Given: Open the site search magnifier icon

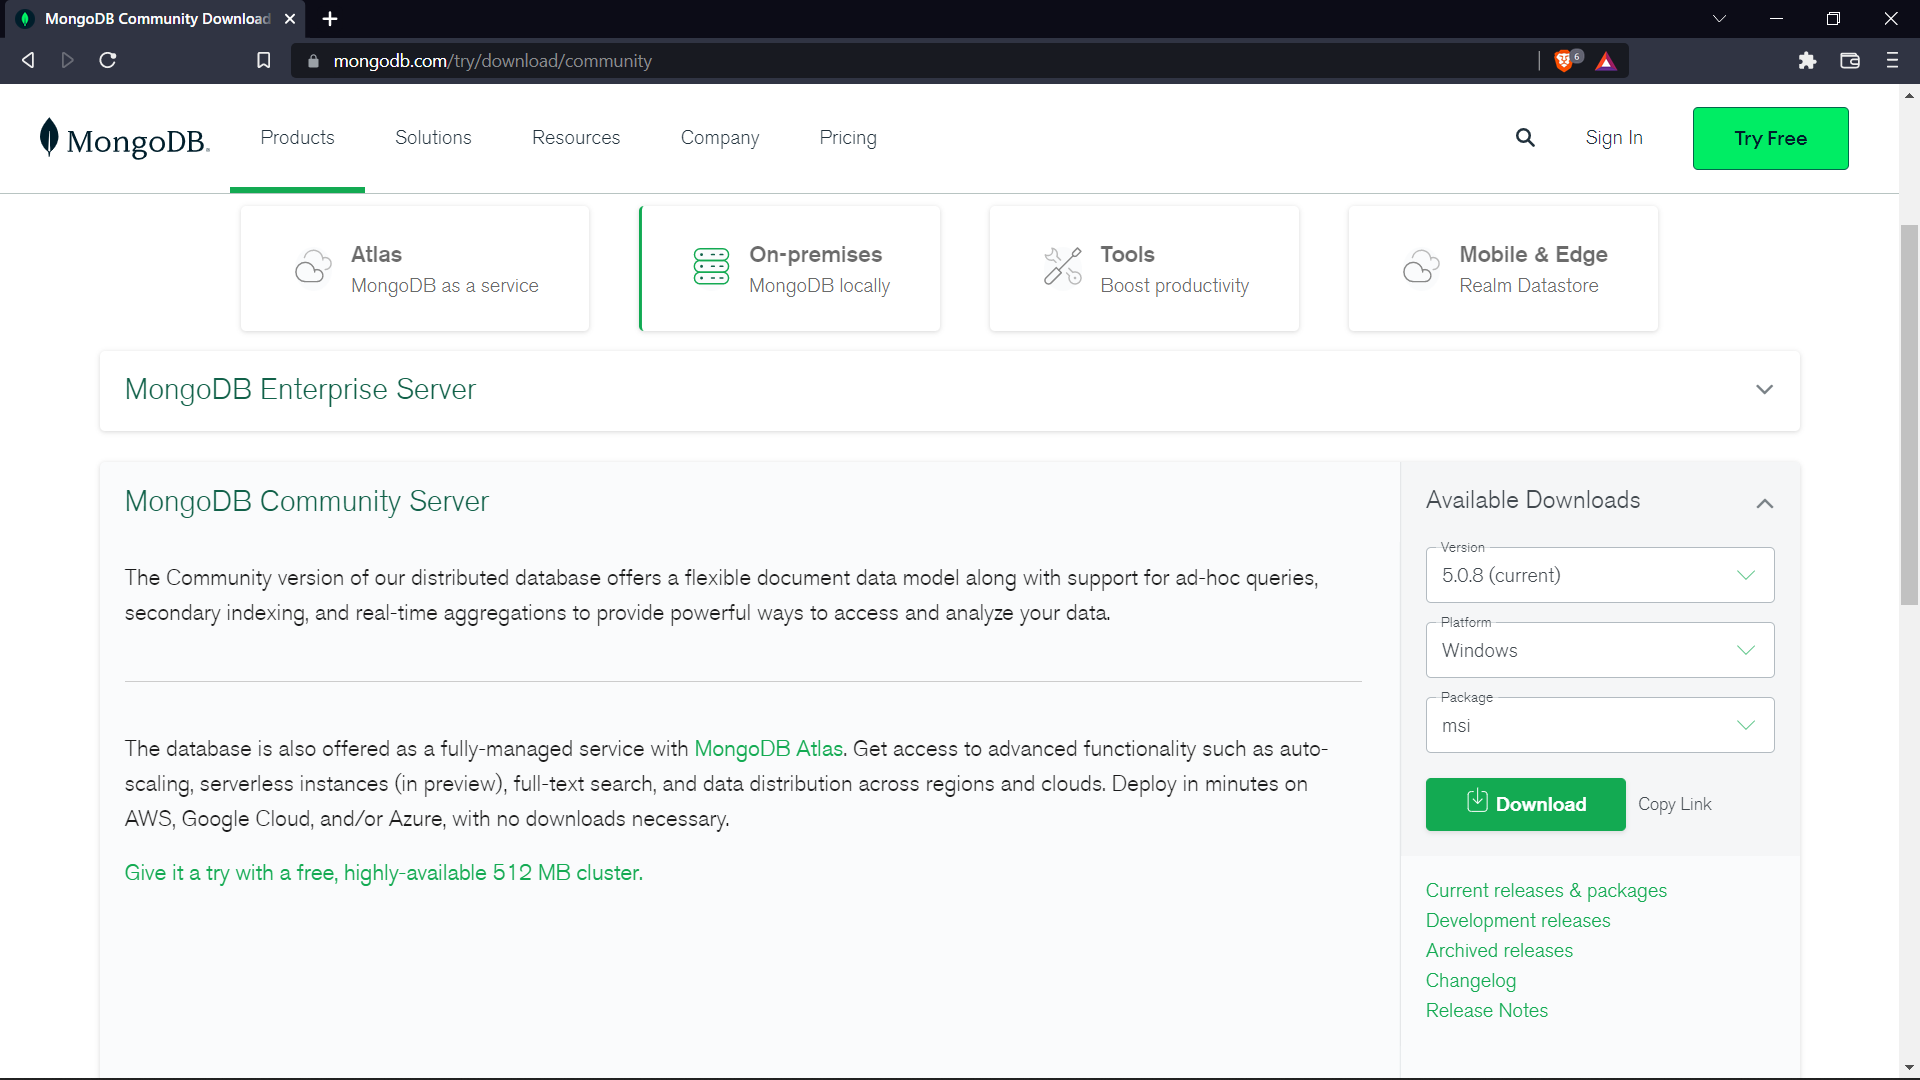Looking at the screenshot, I should tap(1524, 138).
